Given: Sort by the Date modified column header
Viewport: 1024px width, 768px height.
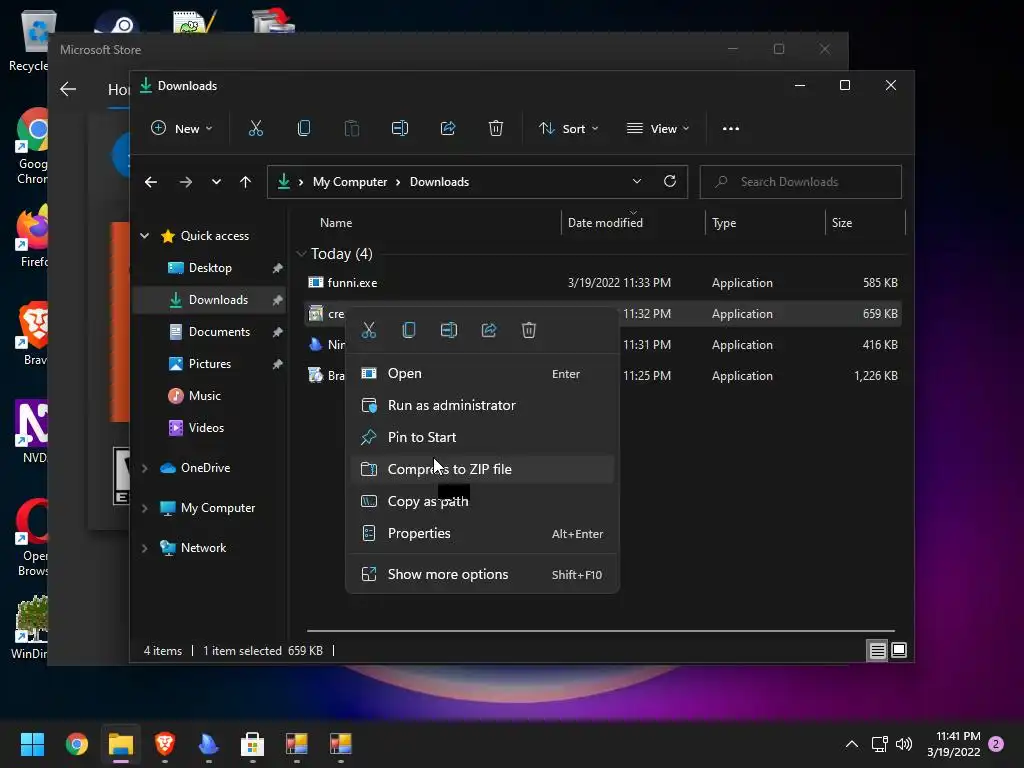Looking at the screenshot, I should pos(605,223).
